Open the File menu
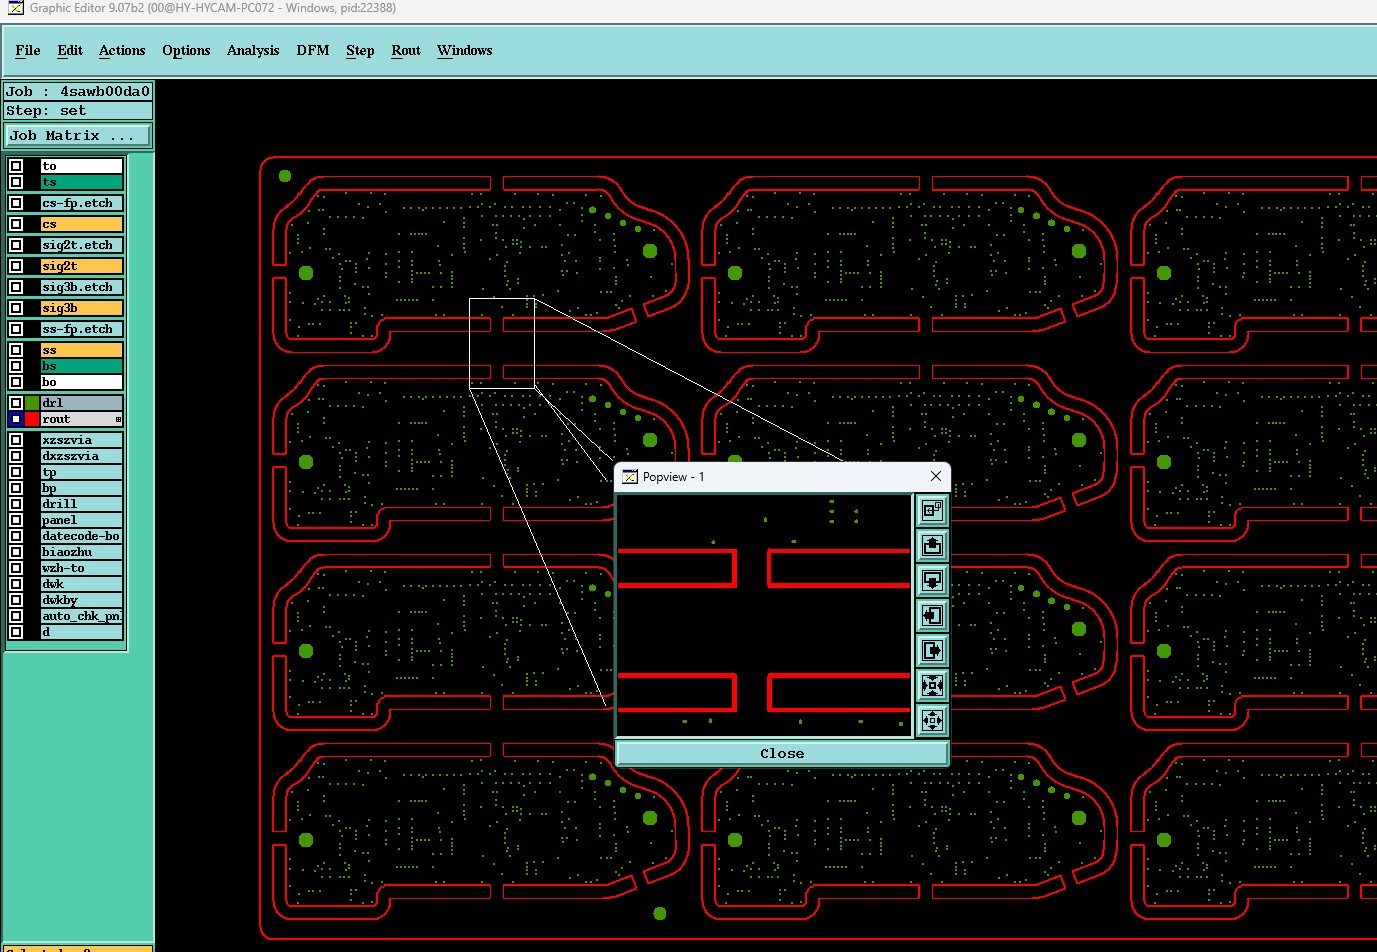1377x952 pixels. click(x=28, y=50)
